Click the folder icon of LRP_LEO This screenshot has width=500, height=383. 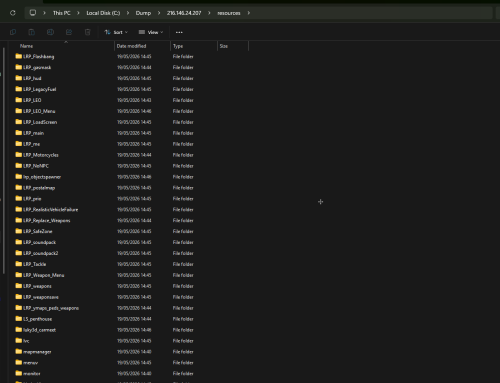pos(19,100)
